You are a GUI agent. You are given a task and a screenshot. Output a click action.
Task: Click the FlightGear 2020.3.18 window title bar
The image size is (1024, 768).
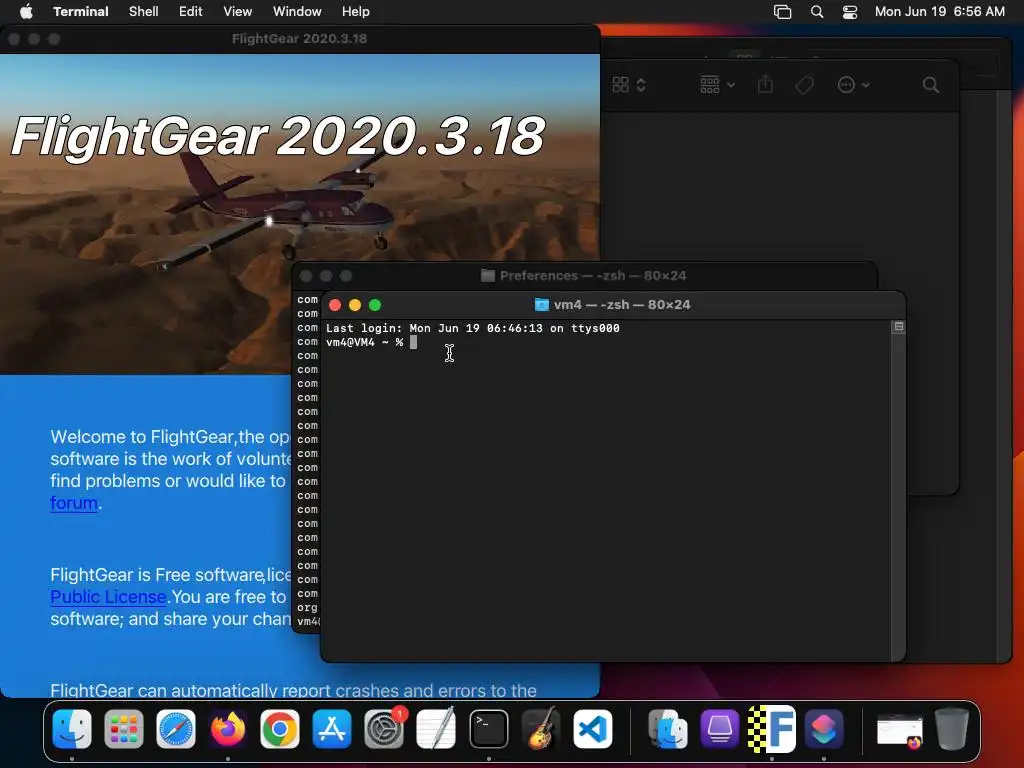[x=300, y=39]
